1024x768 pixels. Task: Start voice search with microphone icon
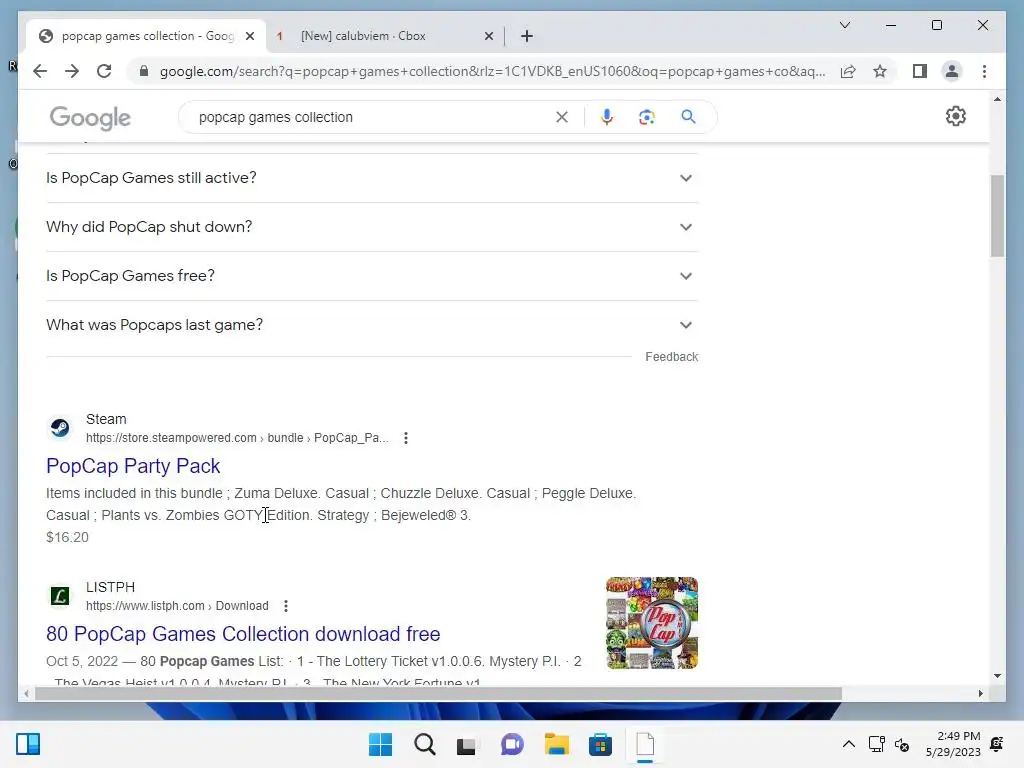click(x=607, y=117)
